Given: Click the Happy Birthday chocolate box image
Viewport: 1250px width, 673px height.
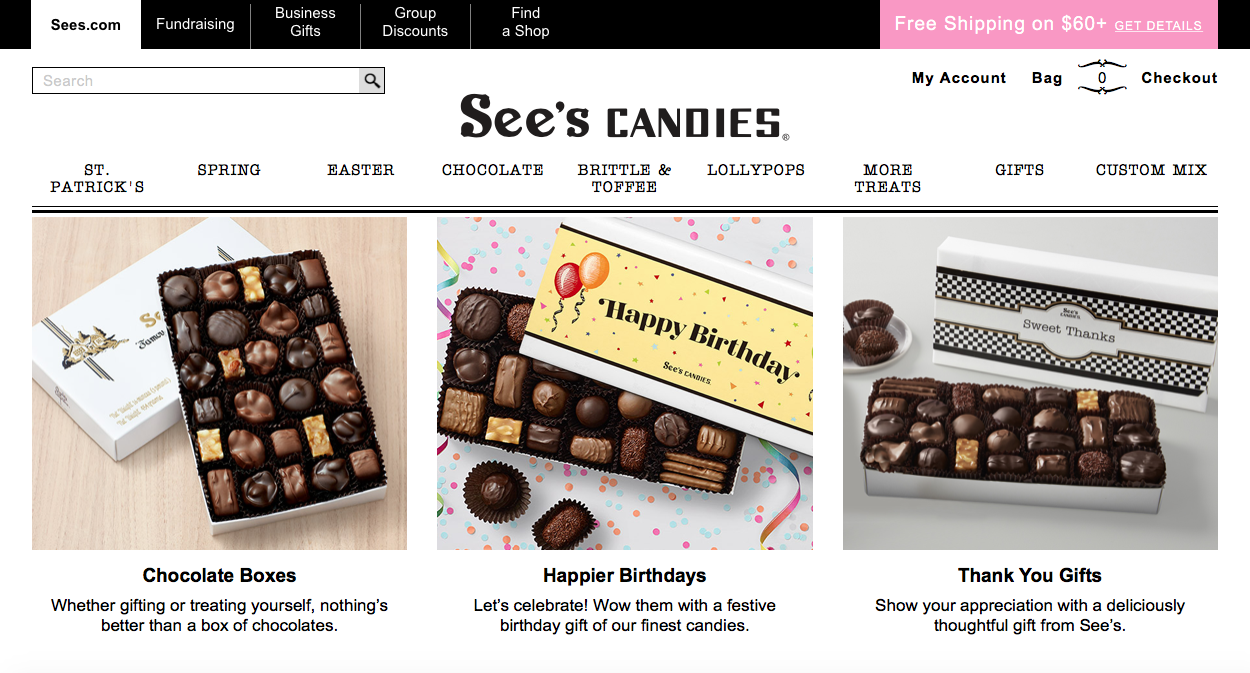Looking at the screenshot, I should 625,383.
